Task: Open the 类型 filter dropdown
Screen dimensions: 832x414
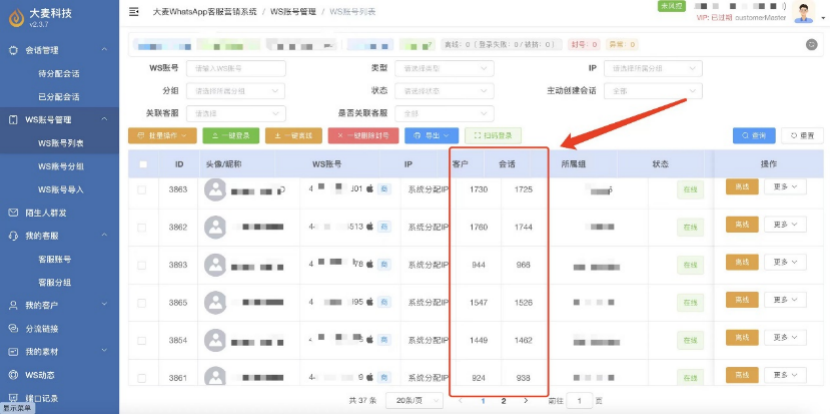Action: [x=444, y=68]
